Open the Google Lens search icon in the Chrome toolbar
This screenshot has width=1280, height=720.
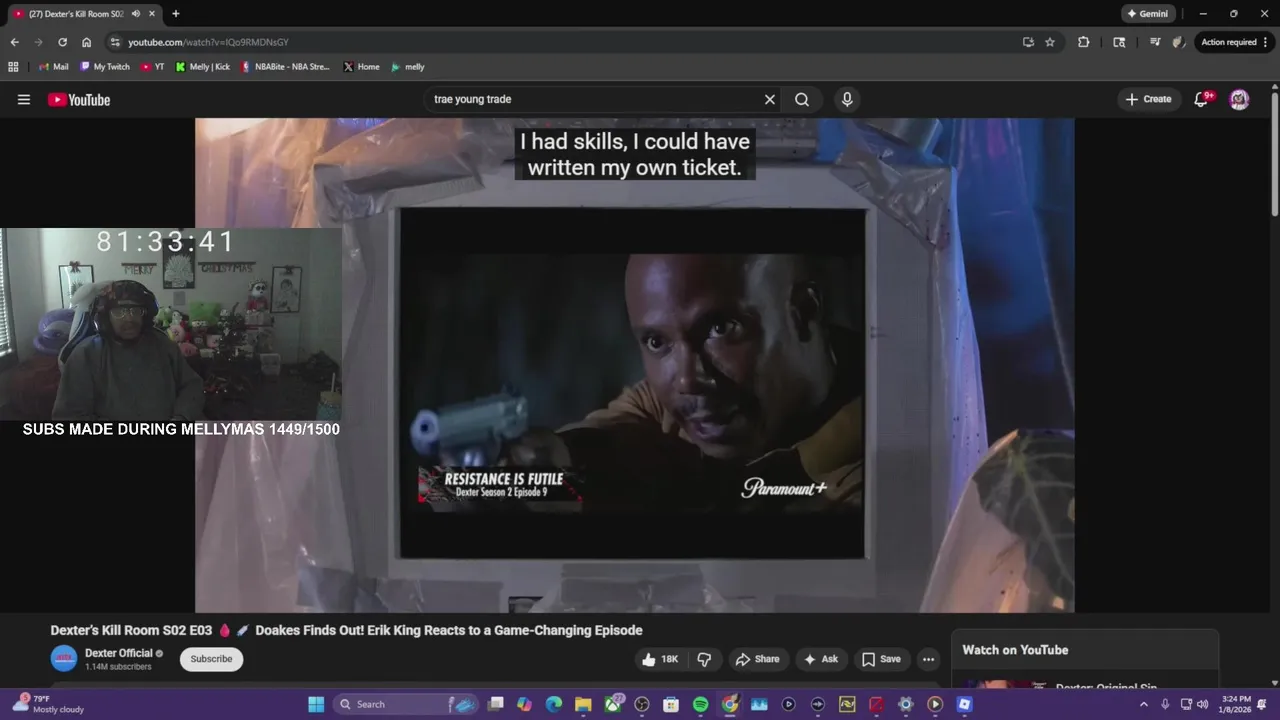[1119, 42]
